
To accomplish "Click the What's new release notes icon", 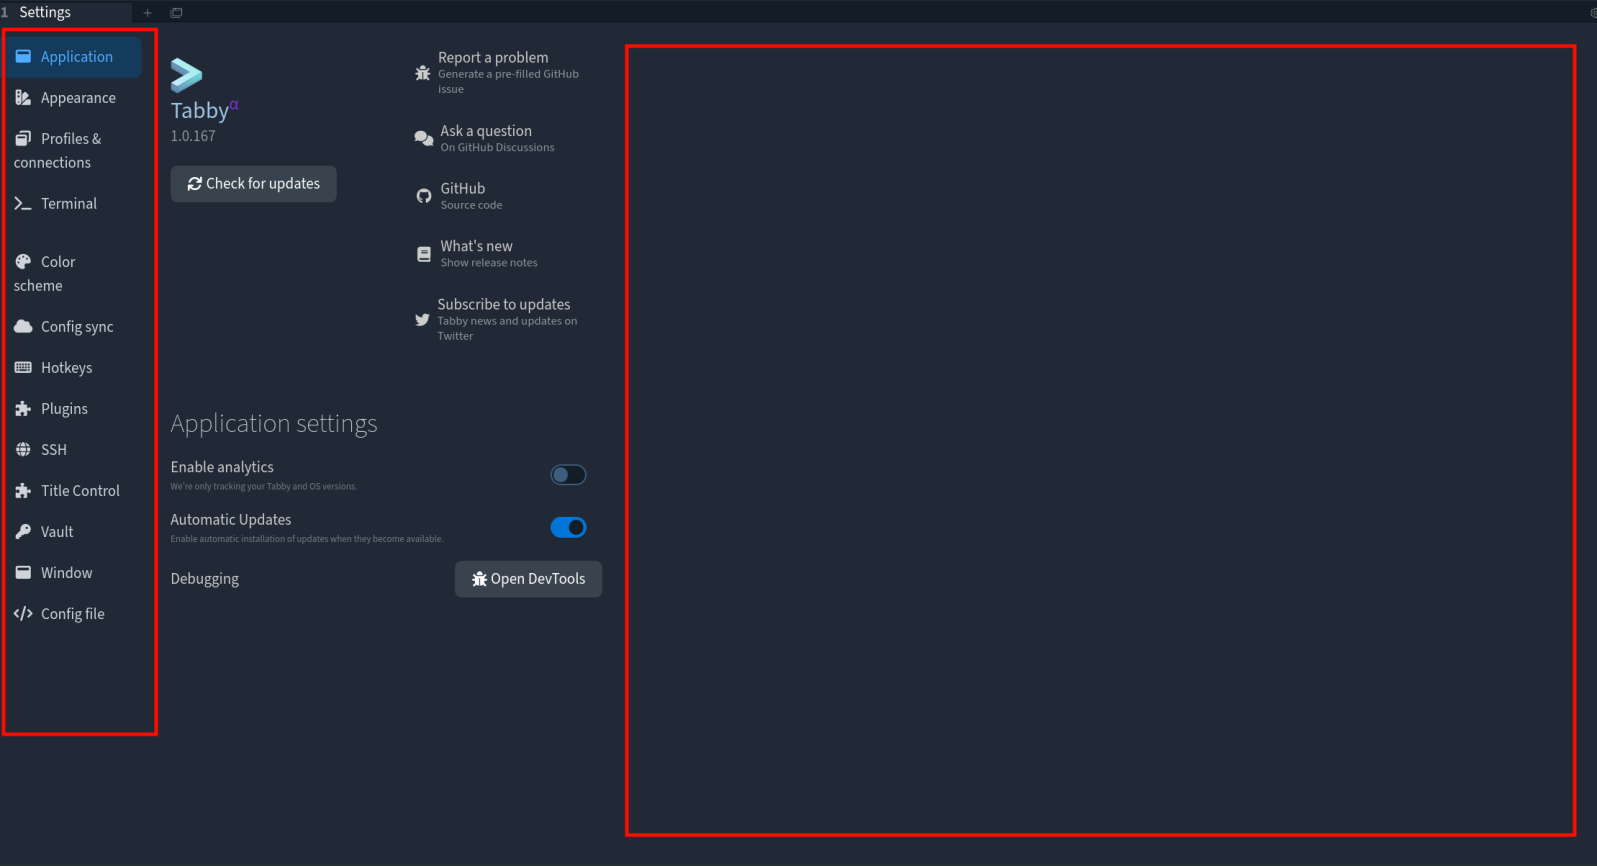I will [424, 254].
